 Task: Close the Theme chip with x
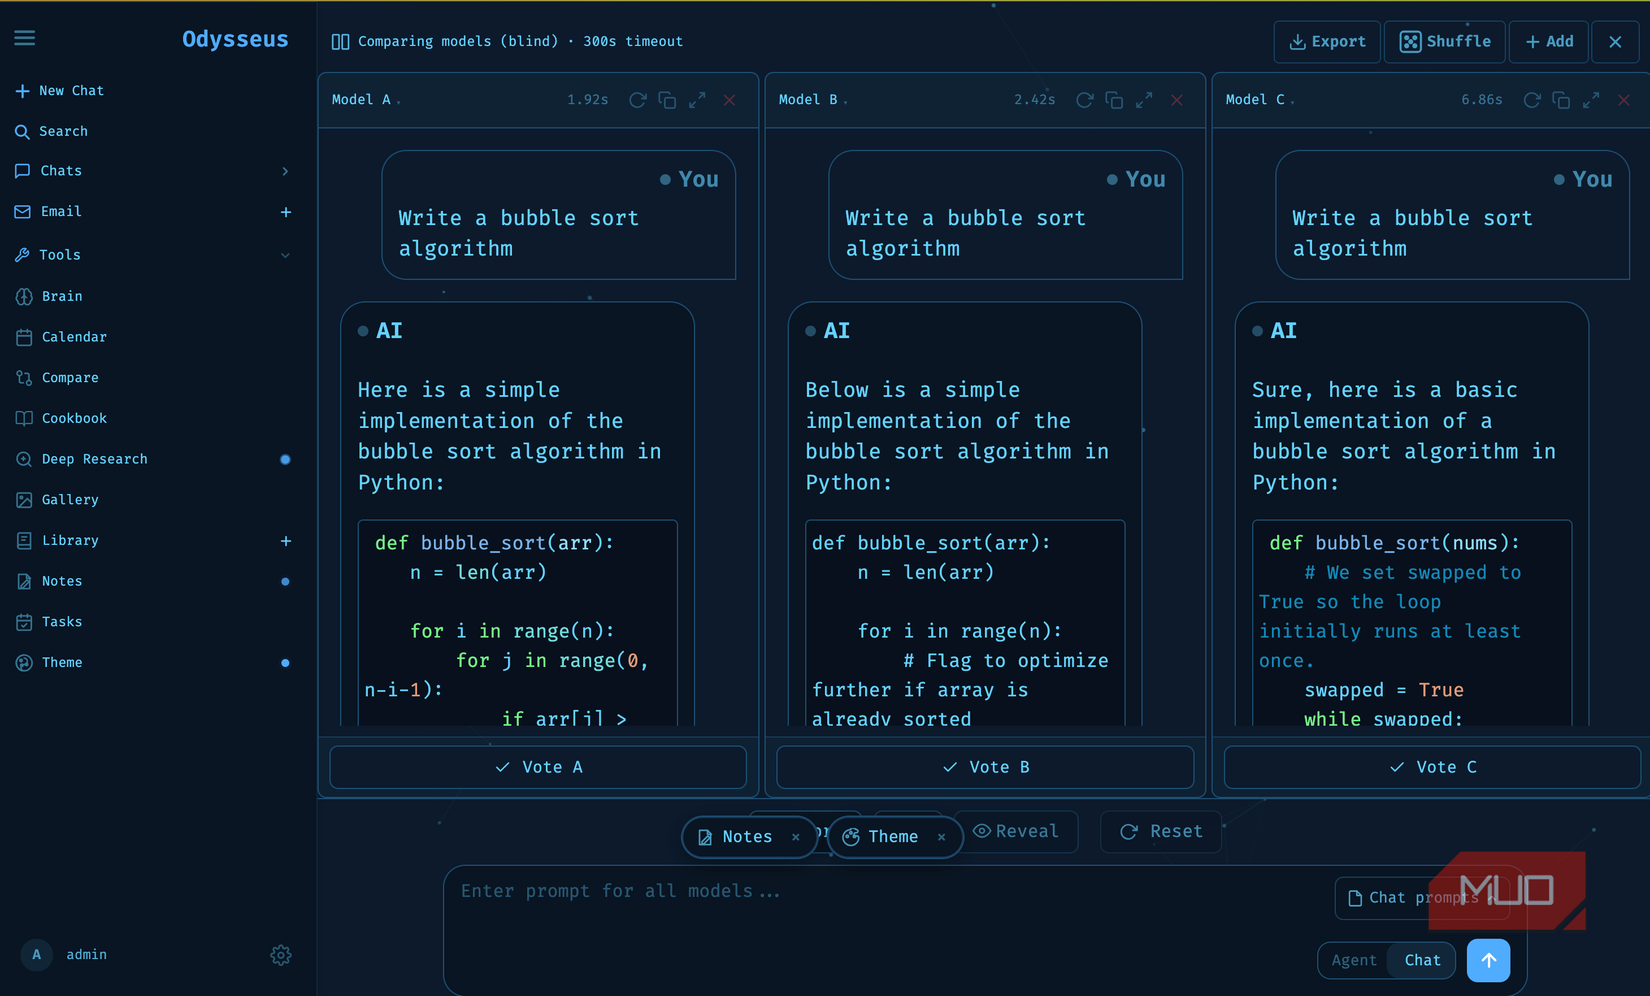(941, 837)
